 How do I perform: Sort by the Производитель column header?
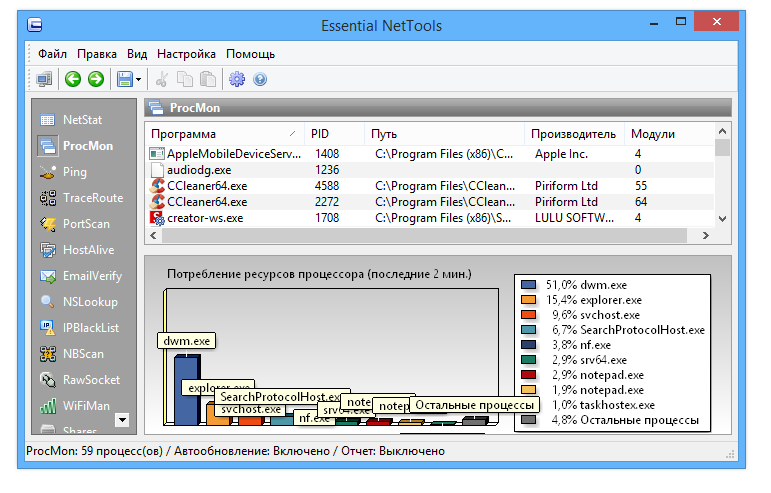pos(574,134)
